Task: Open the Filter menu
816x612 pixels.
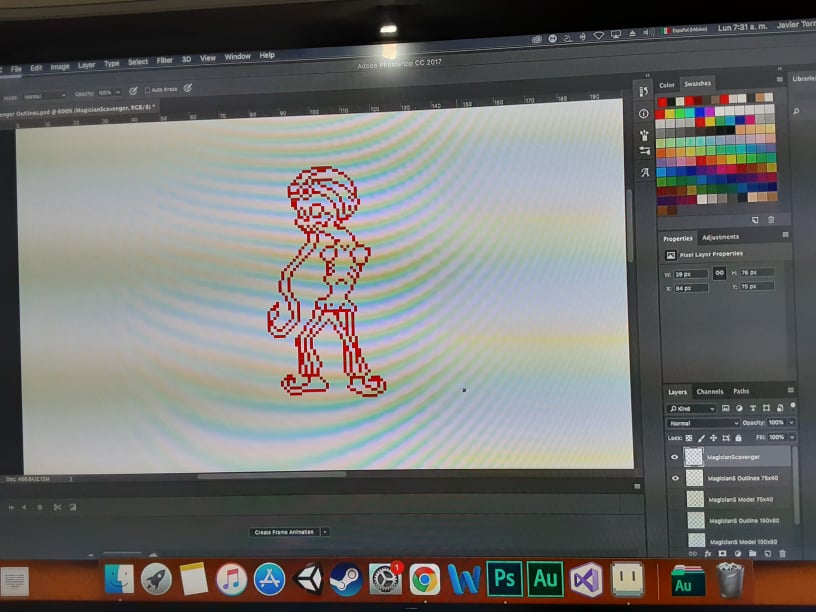Action: click(x=164, y=61)
